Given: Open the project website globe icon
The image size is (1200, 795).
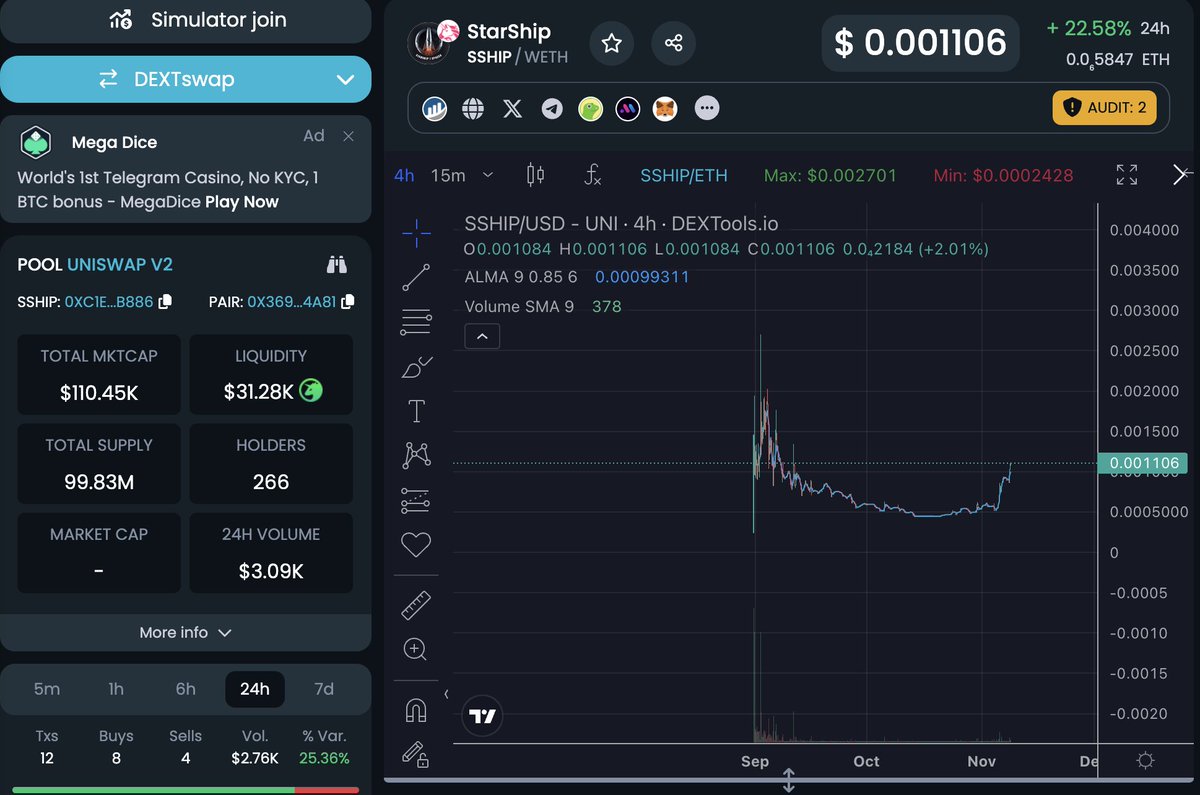Looking at the screenshot, I should coord(474,108).
